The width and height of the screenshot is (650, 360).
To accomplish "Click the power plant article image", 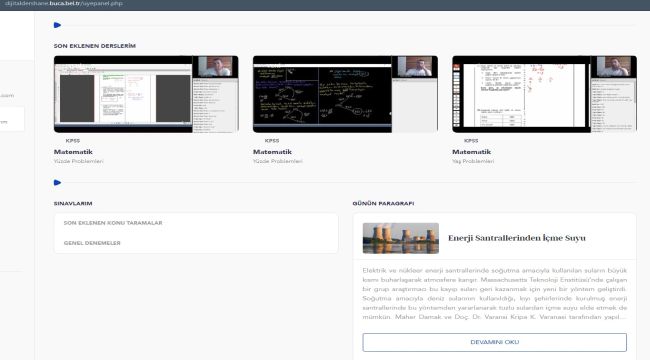I will coord(400,238).
